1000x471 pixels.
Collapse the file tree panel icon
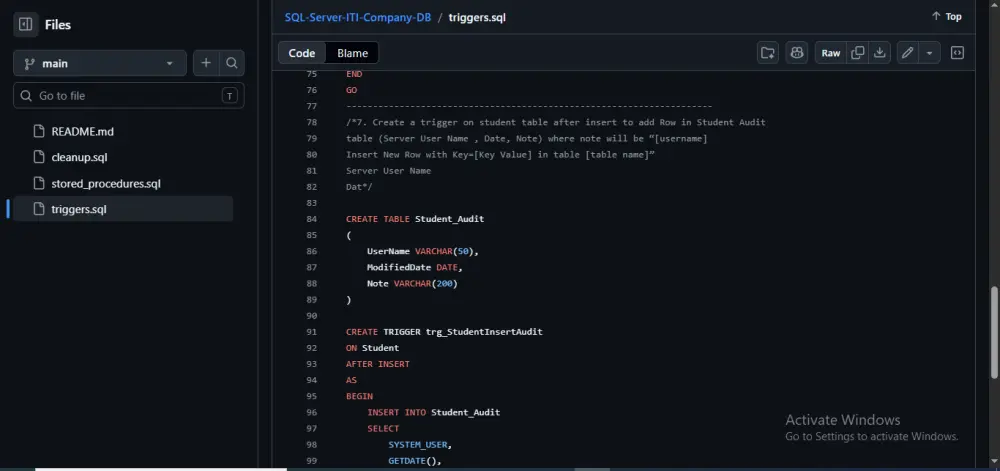pos(26,25)
